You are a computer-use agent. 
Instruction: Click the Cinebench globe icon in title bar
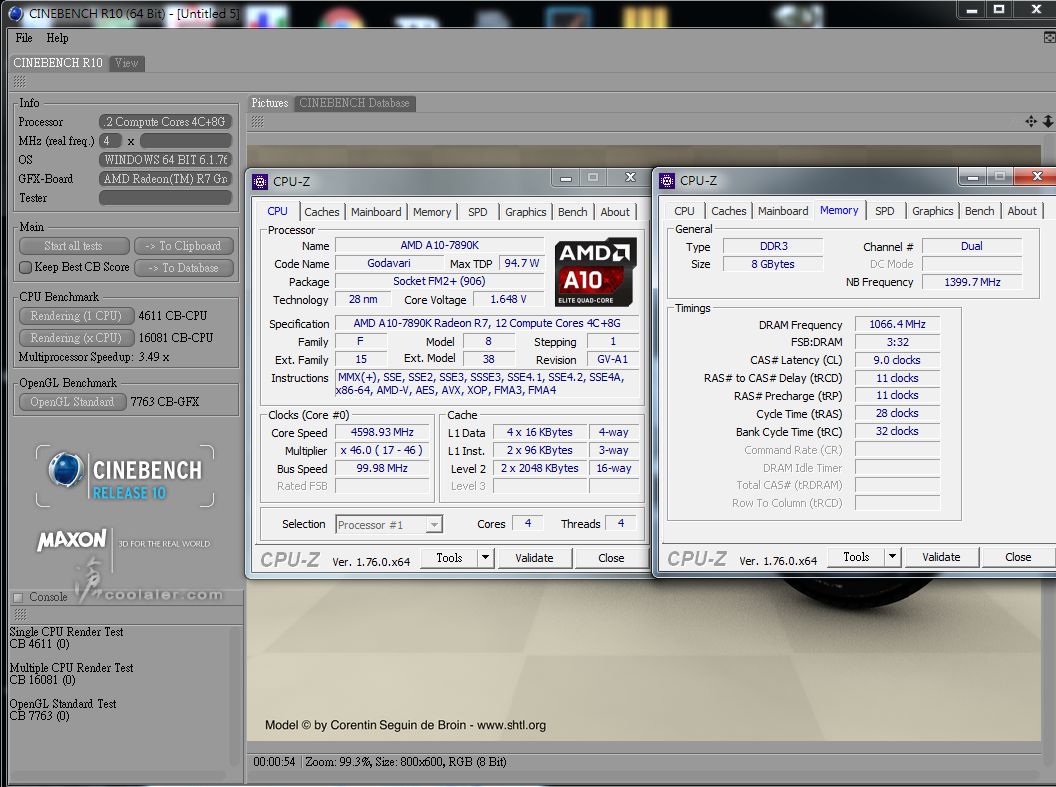(x=14, y=13)
